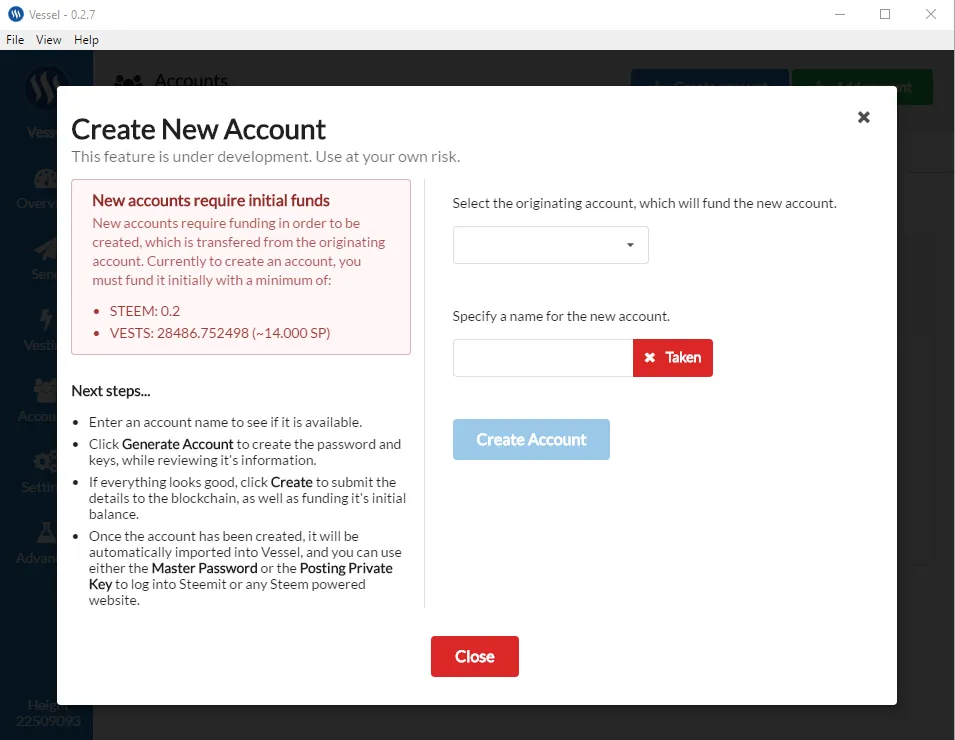Open the Help menu
Viewport: 955px width, 740px height.
86,40
